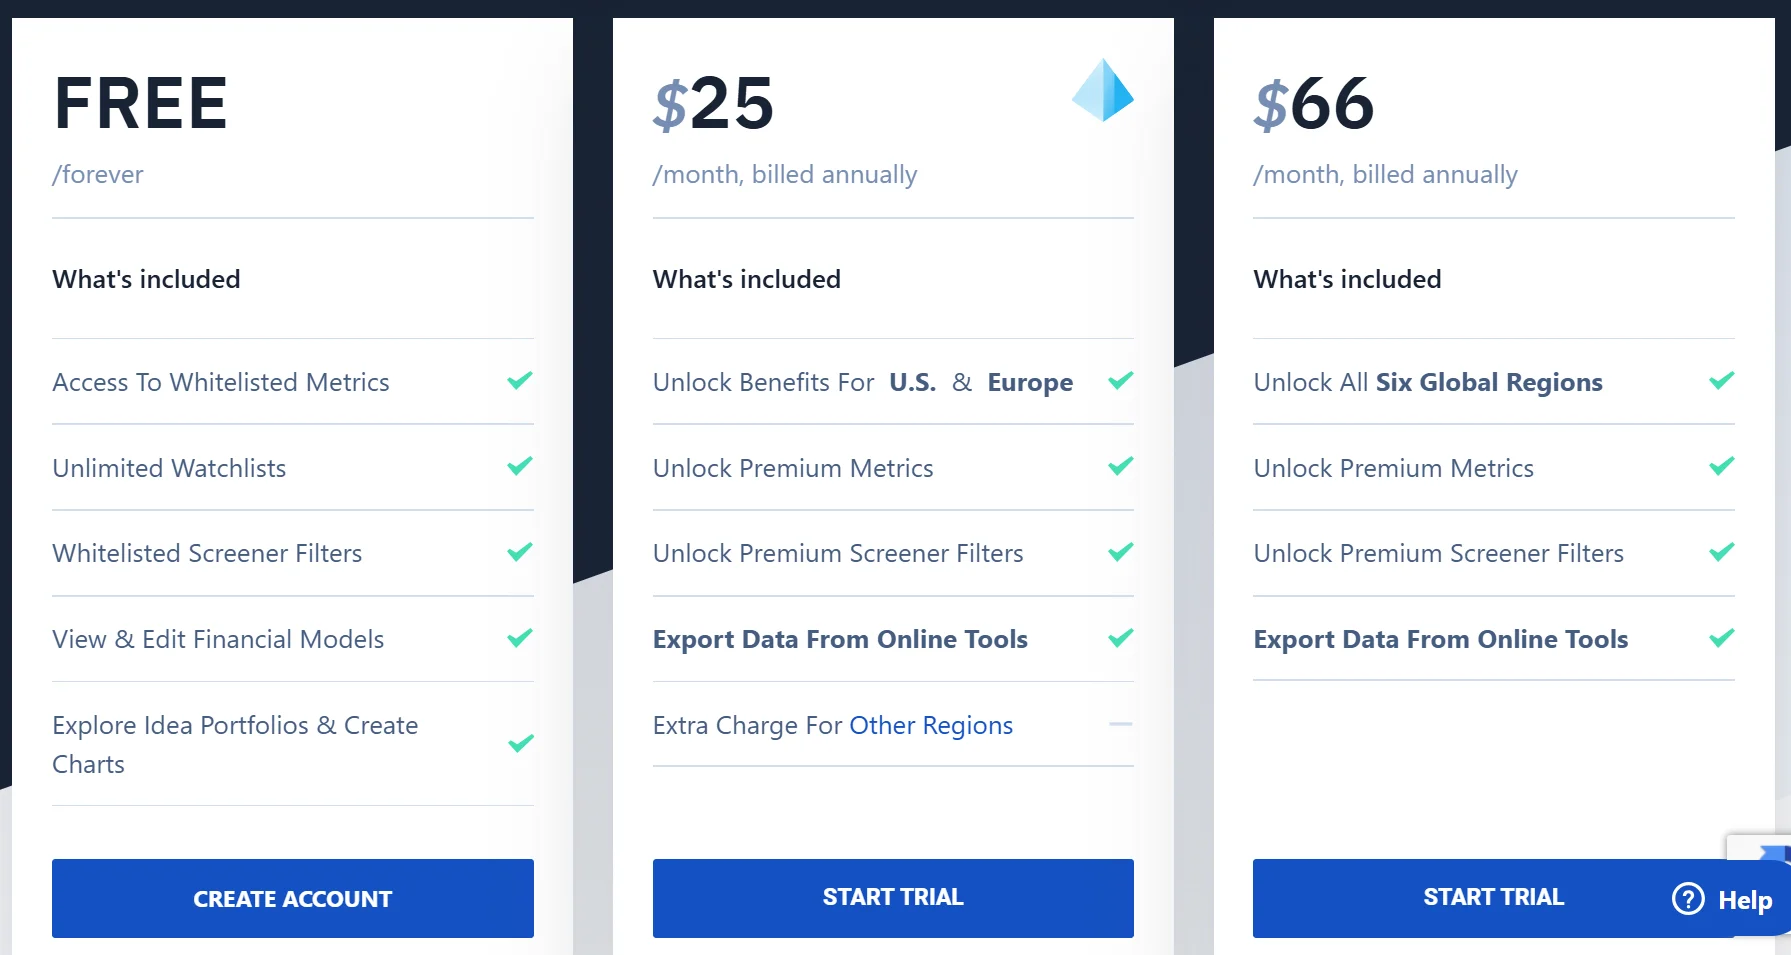Click checkmark beside Access To Whitelisted Metrics

pos(520,380)
